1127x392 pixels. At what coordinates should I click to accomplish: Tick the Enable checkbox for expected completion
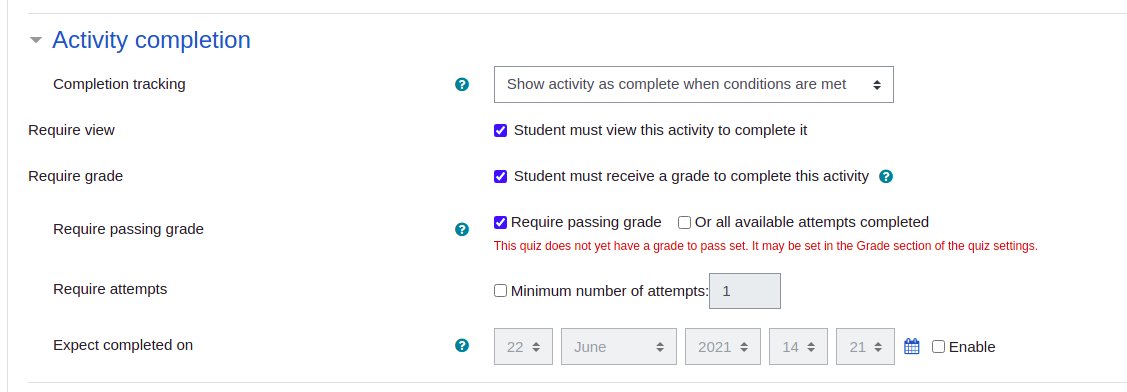tap(938, 347)
